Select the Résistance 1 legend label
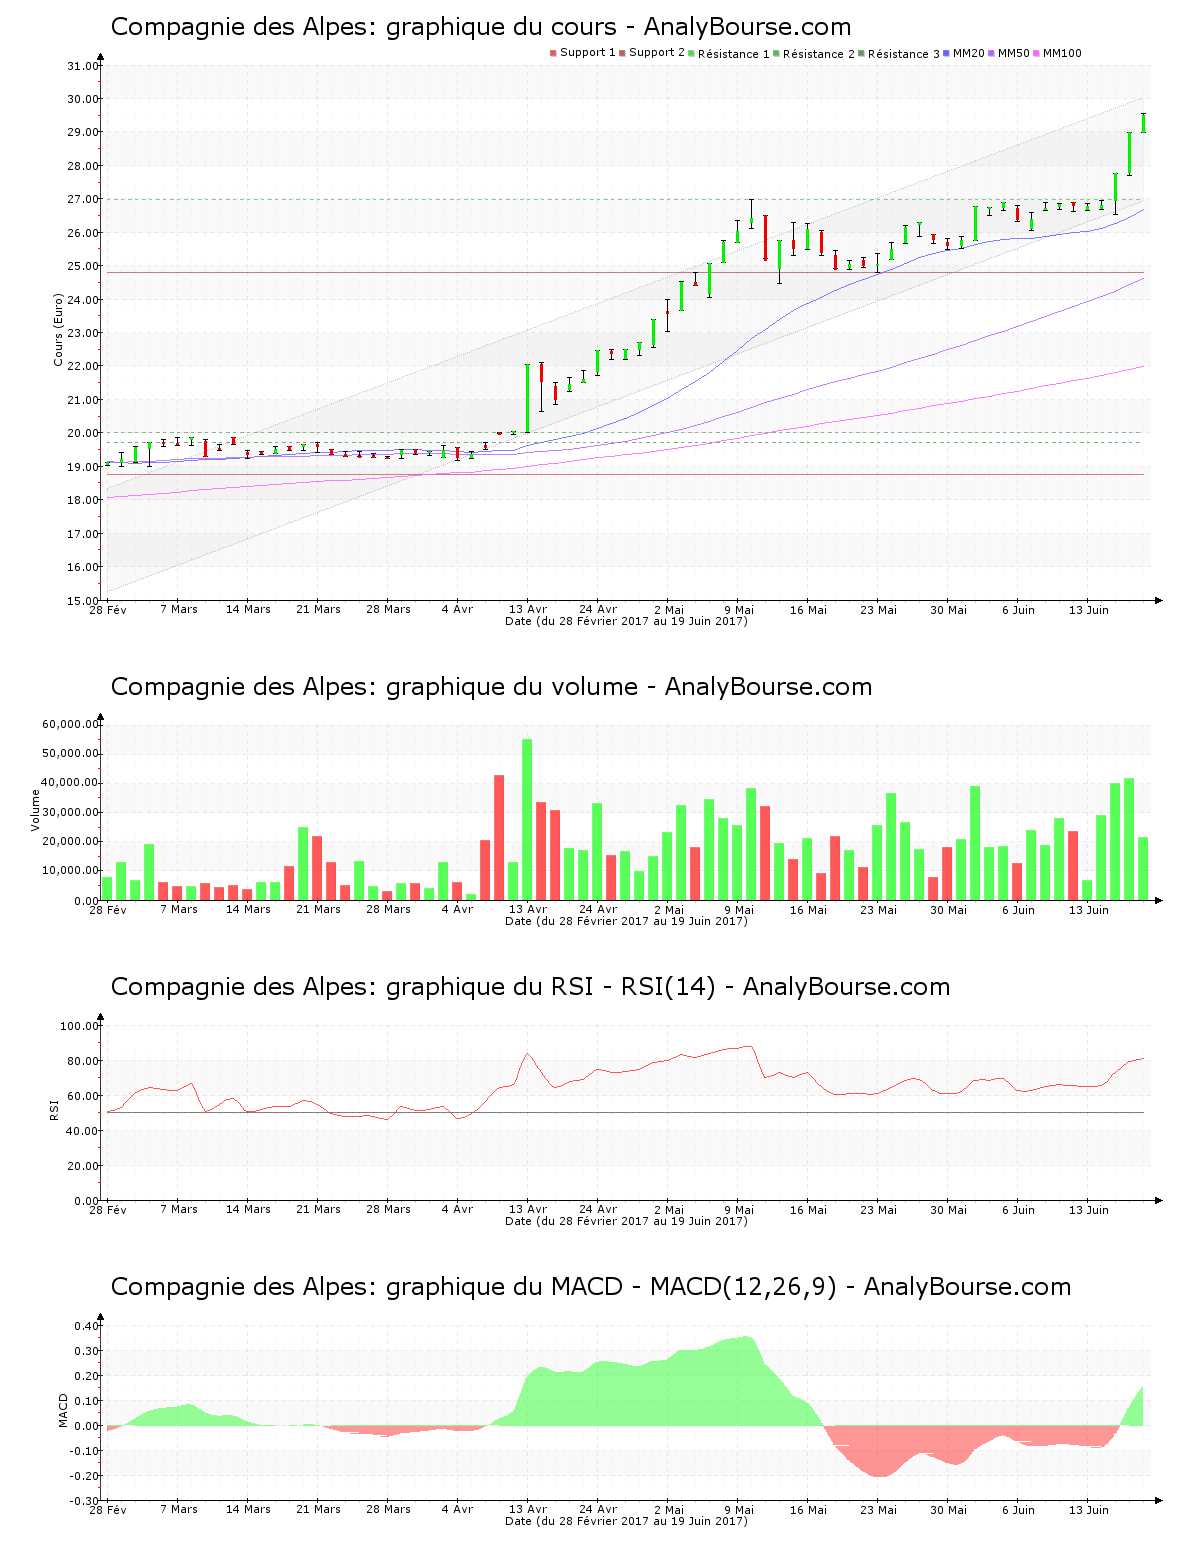This screenshot has width=1200, height=1550. point(733,54)
